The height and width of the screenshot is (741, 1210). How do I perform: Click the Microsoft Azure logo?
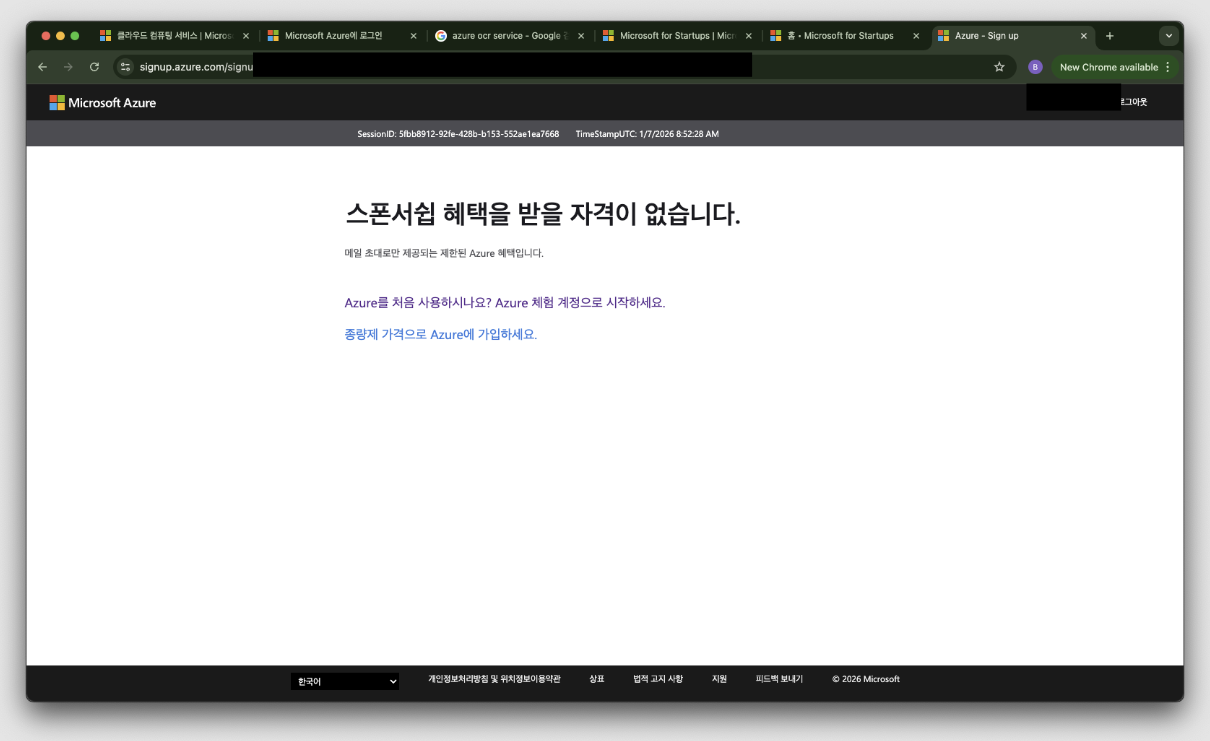coord(103,102)
